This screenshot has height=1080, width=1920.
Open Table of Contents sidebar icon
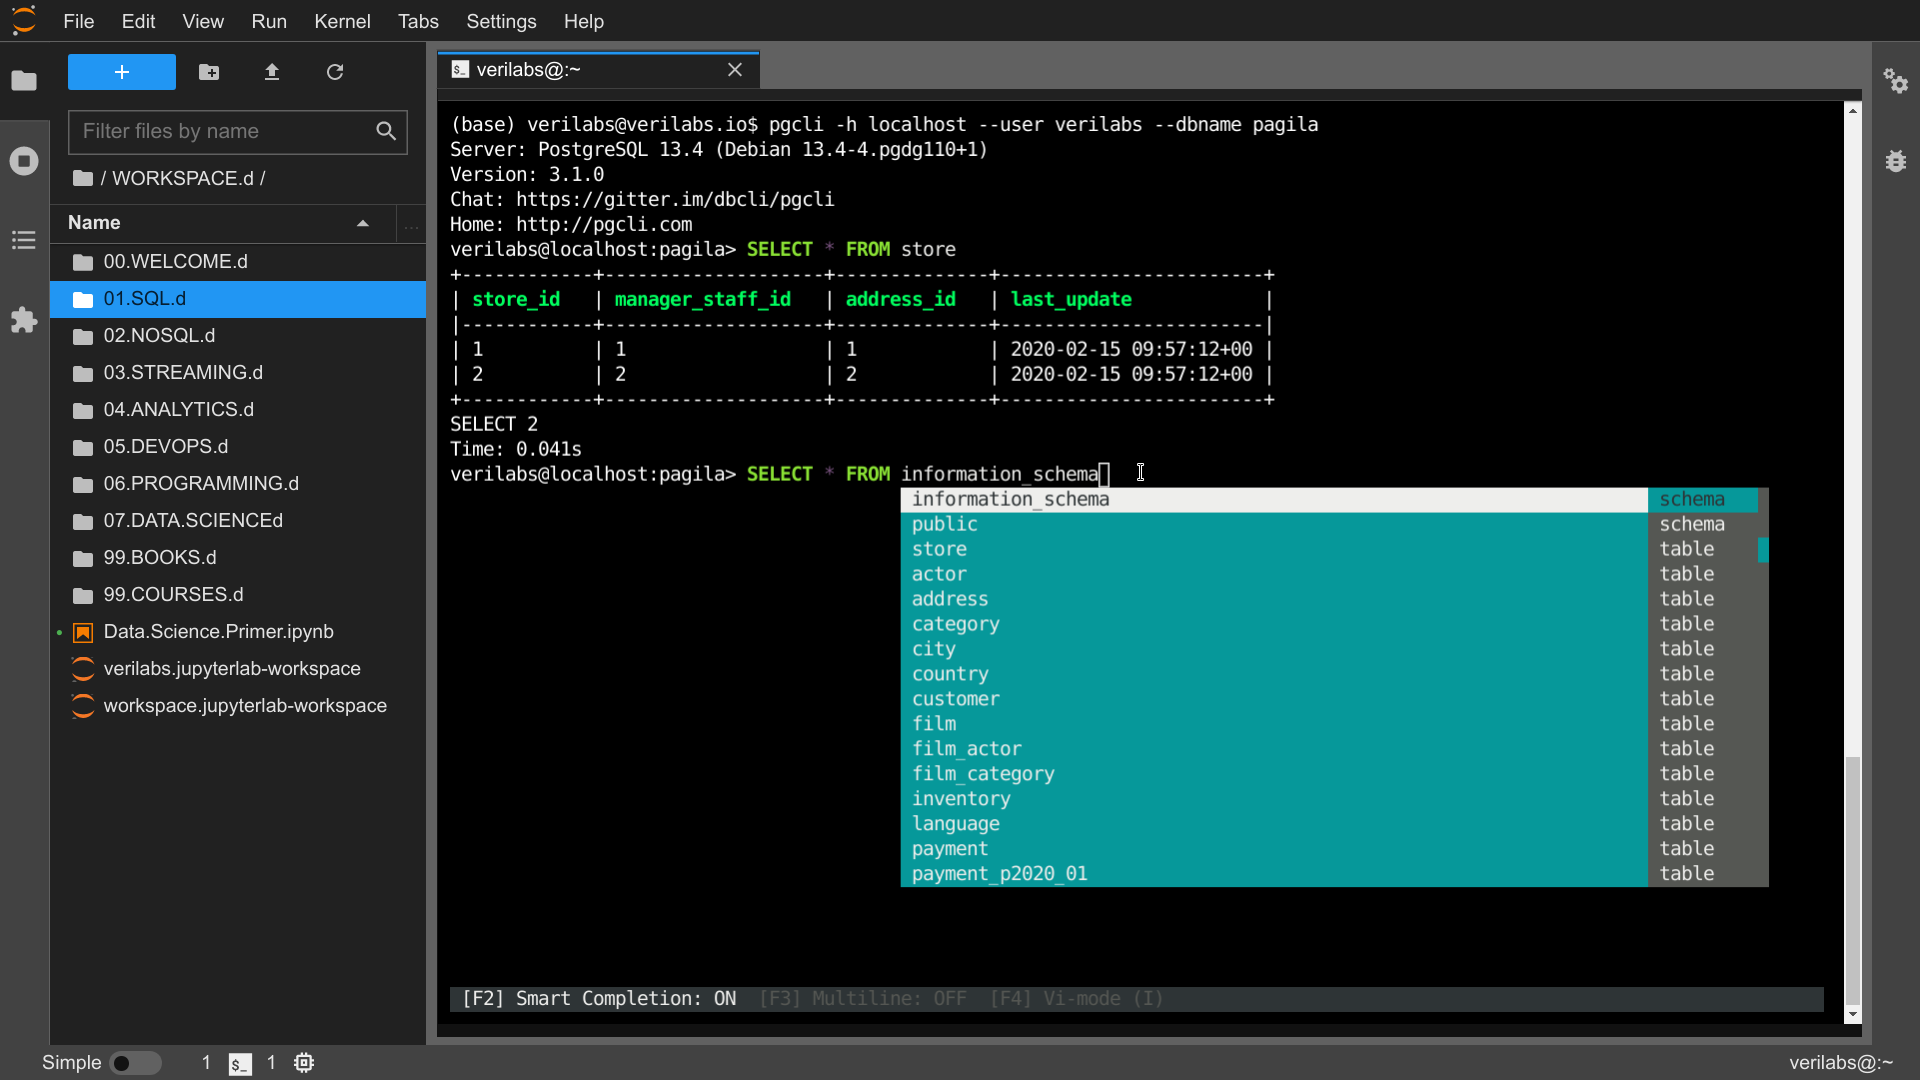point(24,240)
